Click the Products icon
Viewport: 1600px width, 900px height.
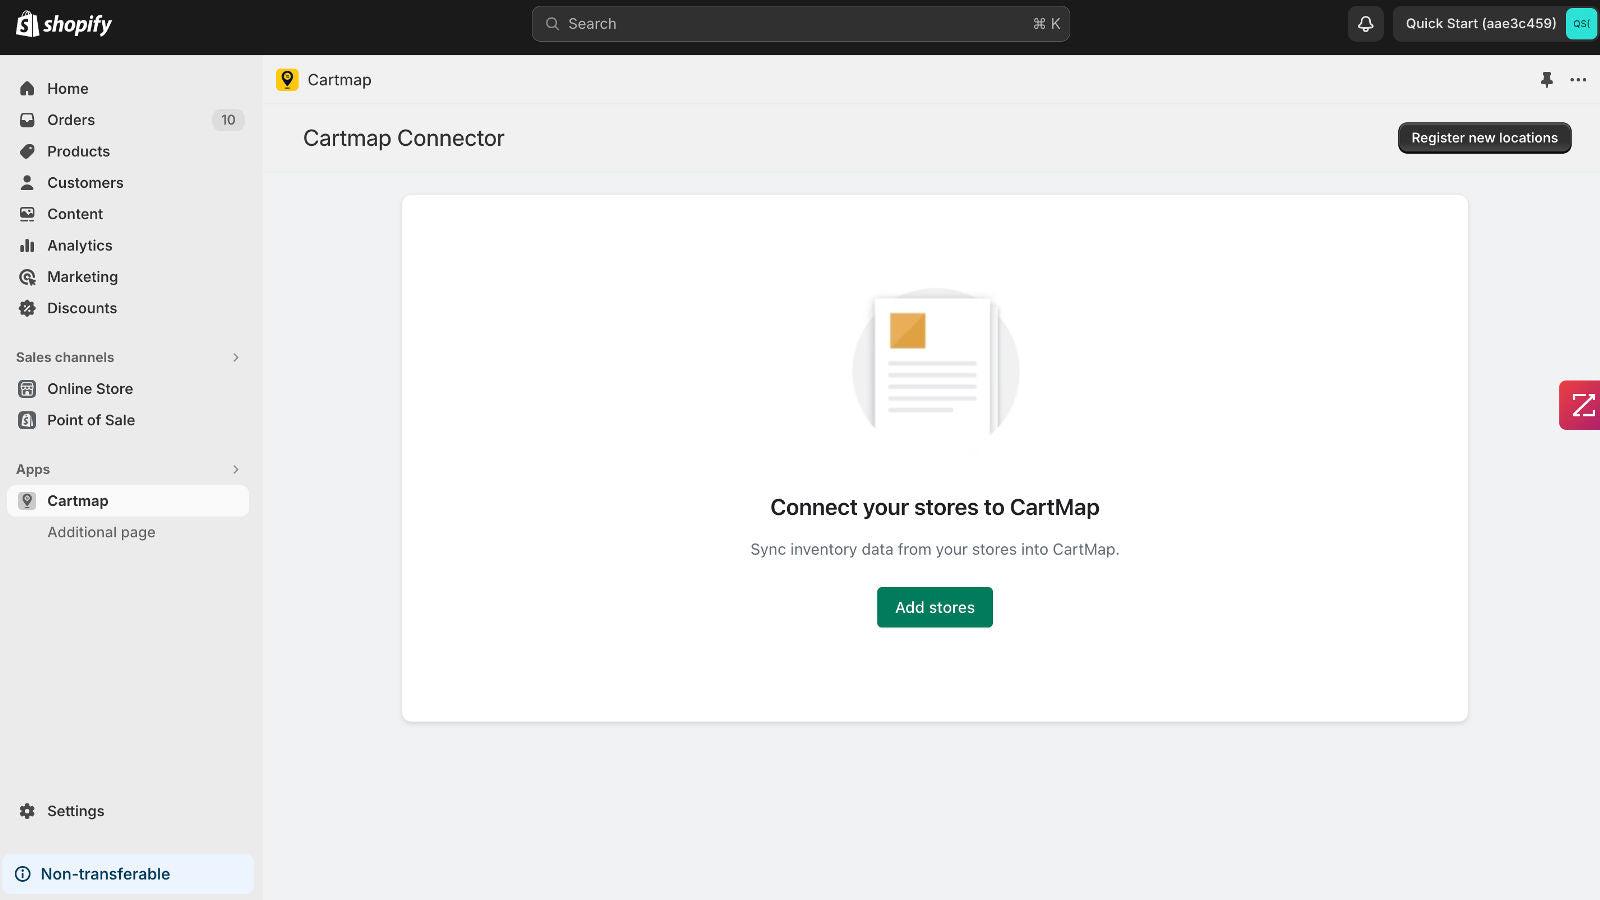27,151
